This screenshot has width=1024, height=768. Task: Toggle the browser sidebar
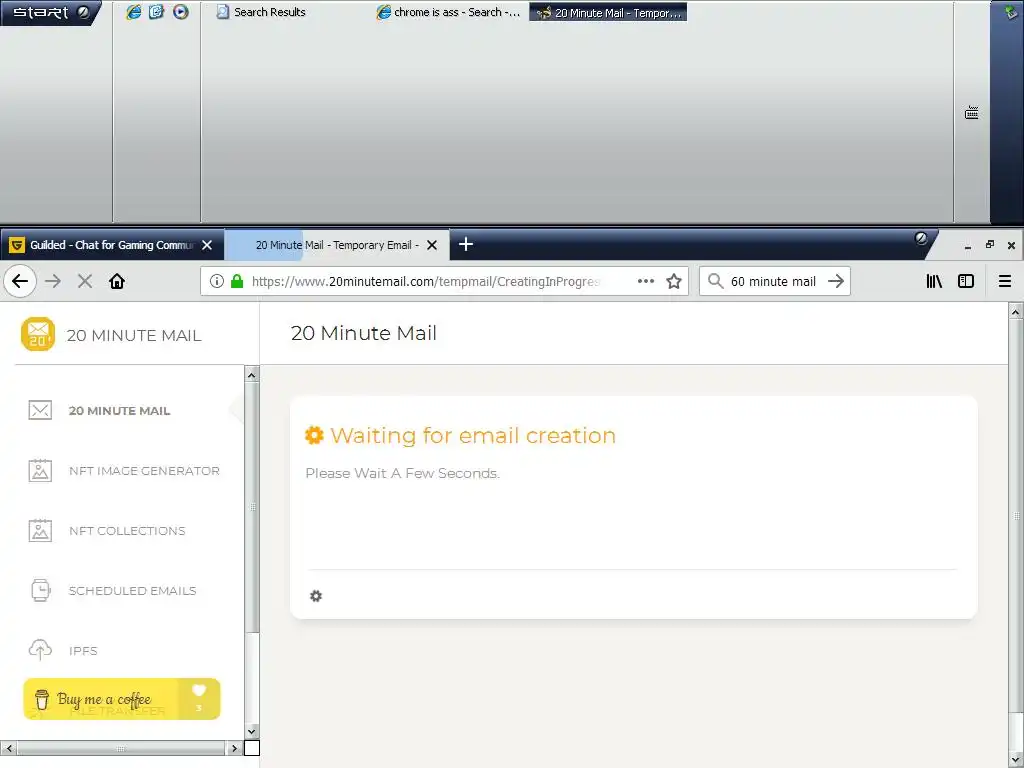(966, 281)
